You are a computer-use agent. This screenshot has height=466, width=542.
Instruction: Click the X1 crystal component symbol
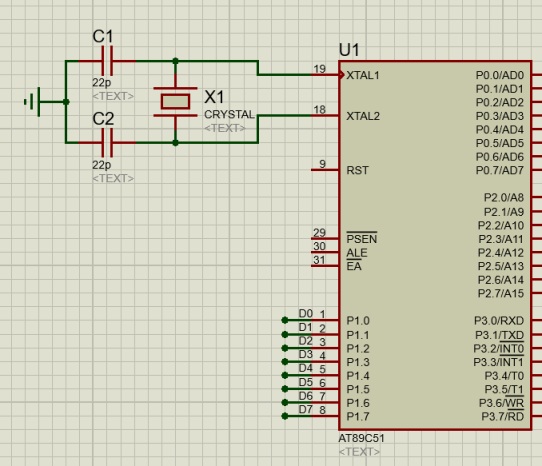(x=176, y=102)
